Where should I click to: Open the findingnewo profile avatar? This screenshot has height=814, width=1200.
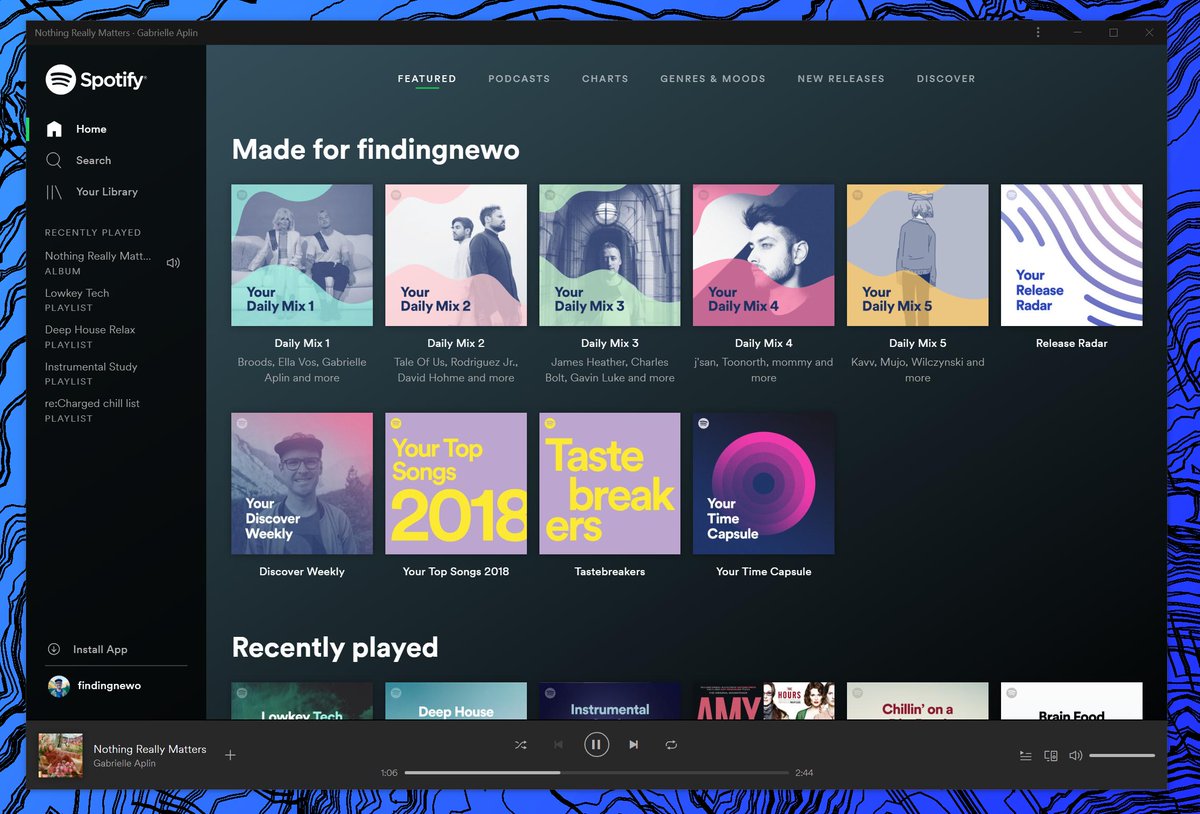(x=58, y=686)
